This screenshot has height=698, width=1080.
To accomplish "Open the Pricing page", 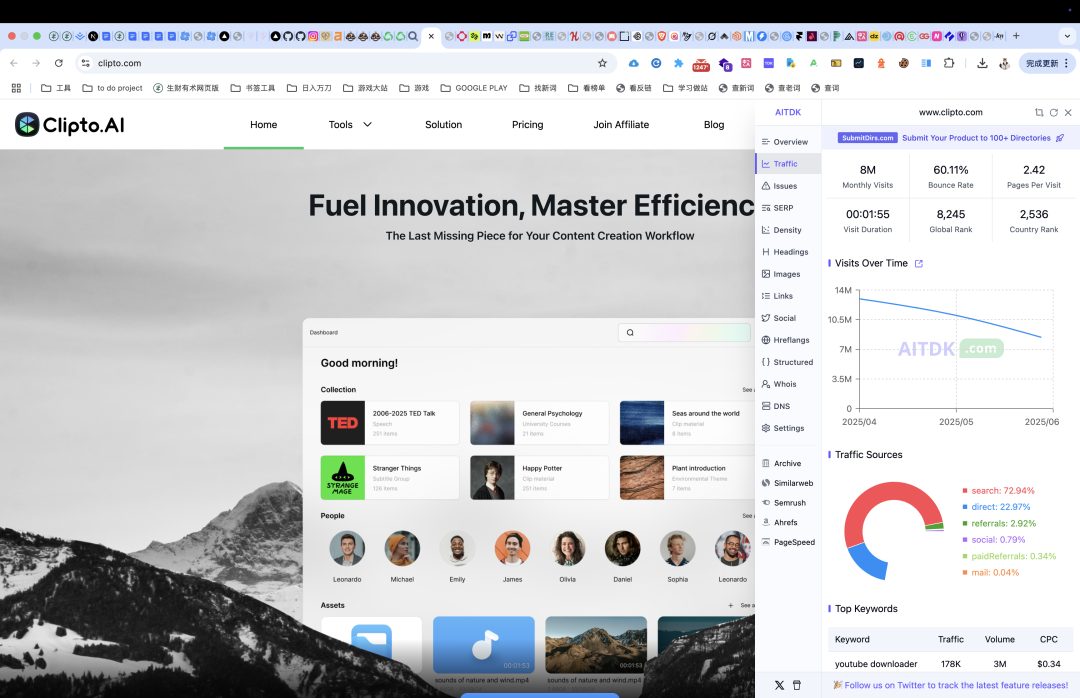I will pos(528,125).
